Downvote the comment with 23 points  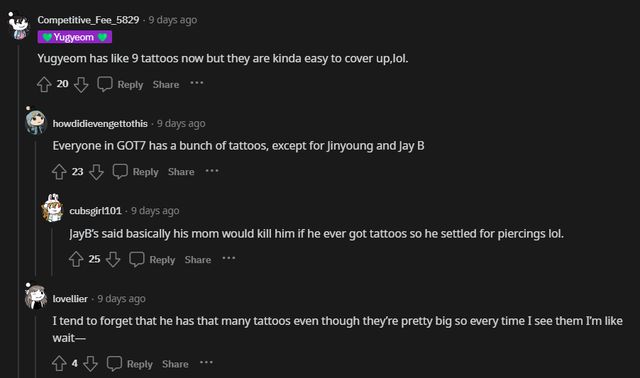coord(96,172)
